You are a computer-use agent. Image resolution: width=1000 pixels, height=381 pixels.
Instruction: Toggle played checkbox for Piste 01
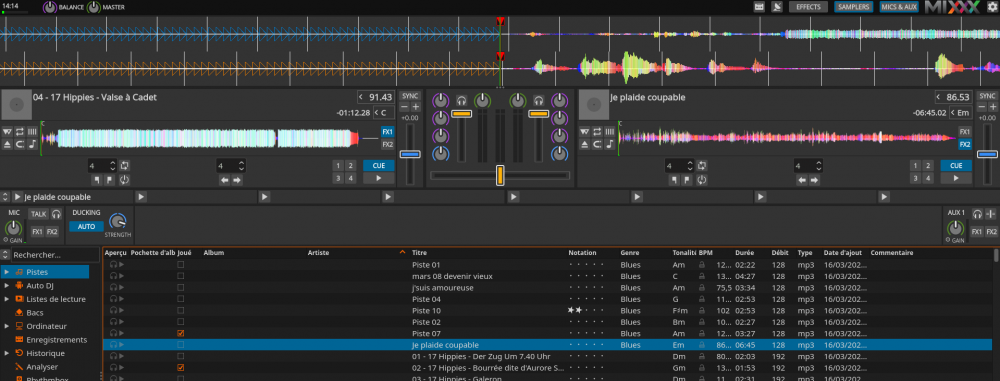180,264
